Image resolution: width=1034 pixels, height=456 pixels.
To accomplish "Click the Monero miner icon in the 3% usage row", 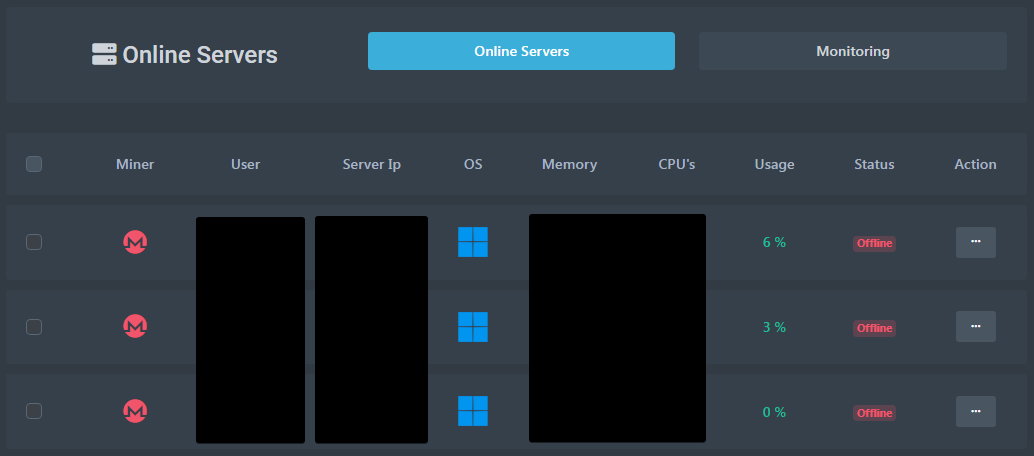I will point(135,326).
